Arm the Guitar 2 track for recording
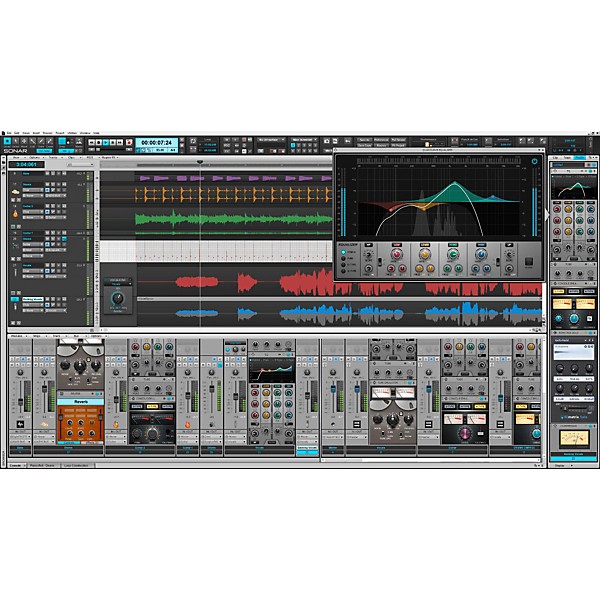 (59, 206)
